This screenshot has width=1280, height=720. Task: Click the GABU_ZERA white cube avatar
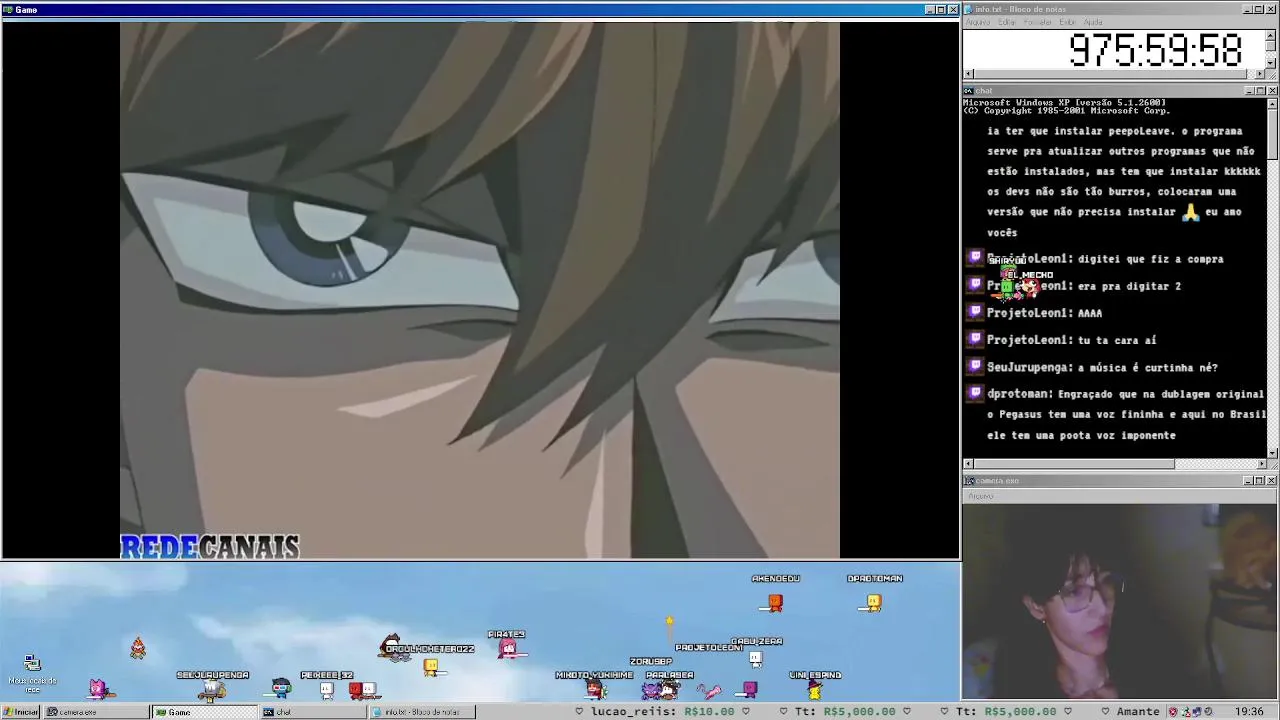pyautogui.click(x=756, y=658)
